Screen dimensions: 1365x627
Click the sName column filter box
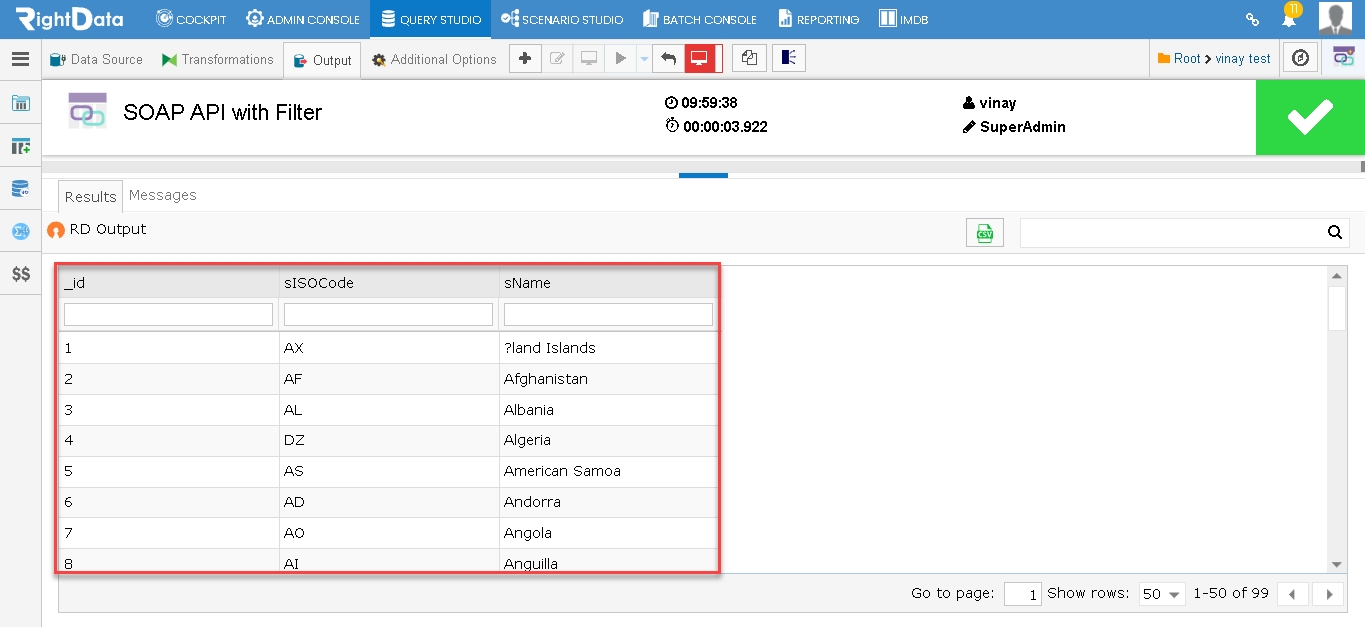[608, 314]
